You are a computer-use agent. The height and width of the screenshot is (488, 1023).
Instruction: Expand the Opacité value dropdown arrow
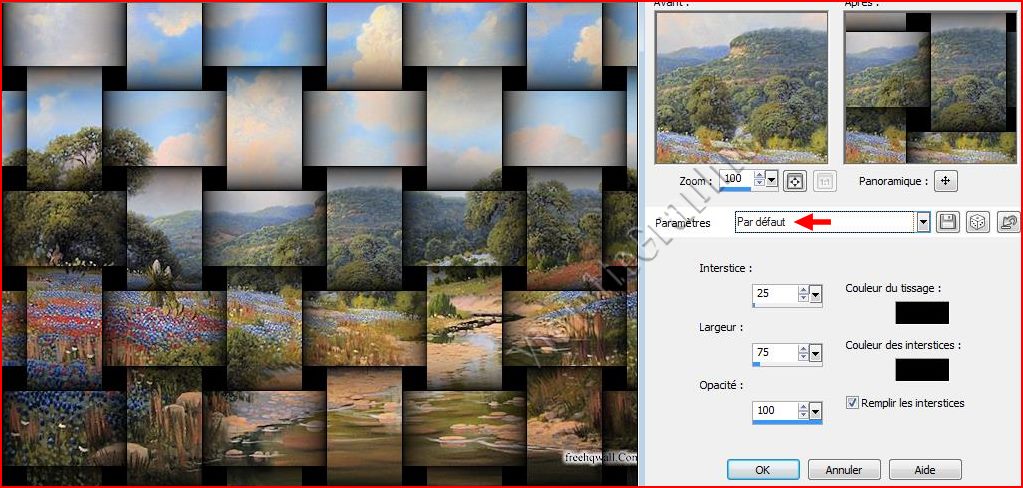815,411
